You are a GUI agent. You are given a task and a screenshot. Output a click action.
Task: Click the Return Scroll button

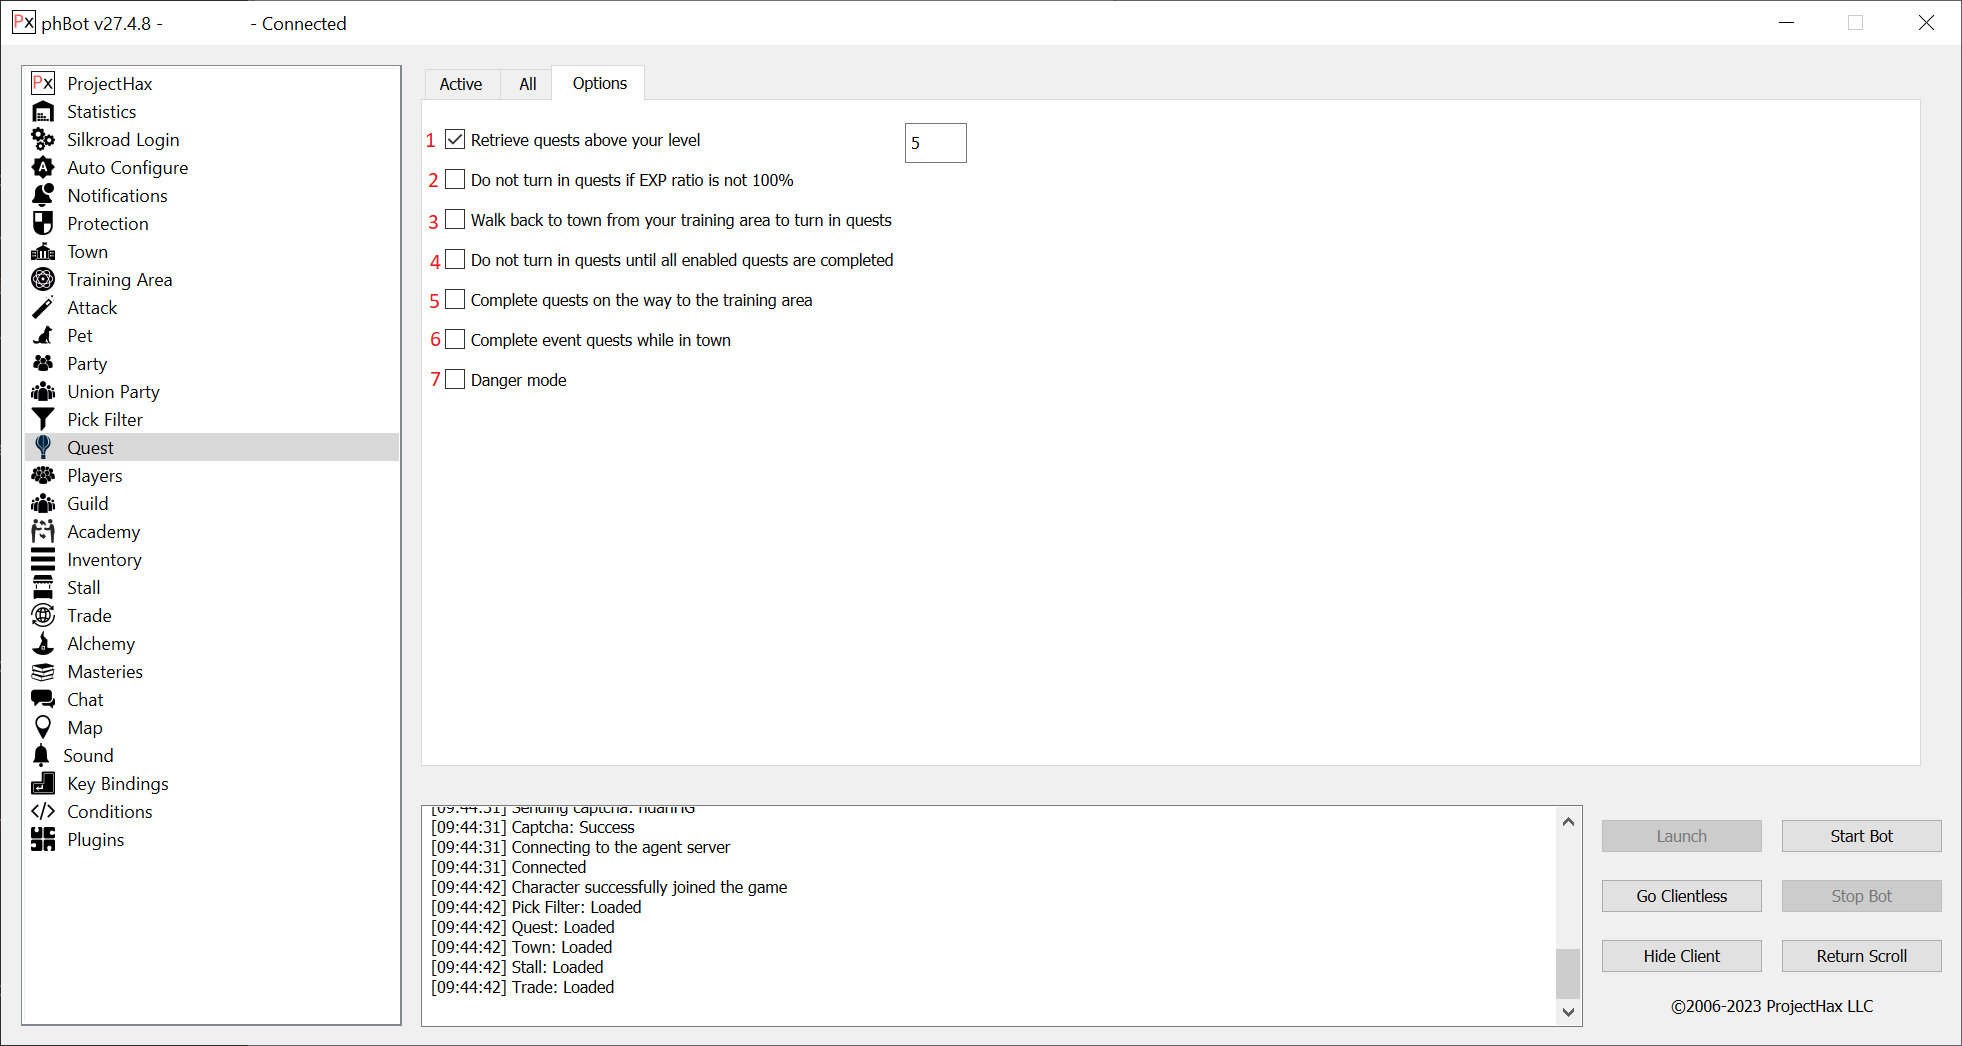point(1861,956)
